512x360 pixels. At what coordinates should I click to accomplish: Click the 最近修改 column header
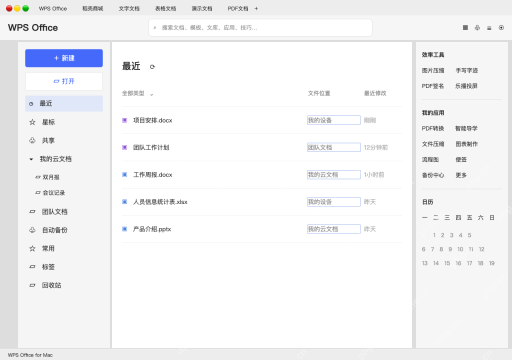point(375,93)
